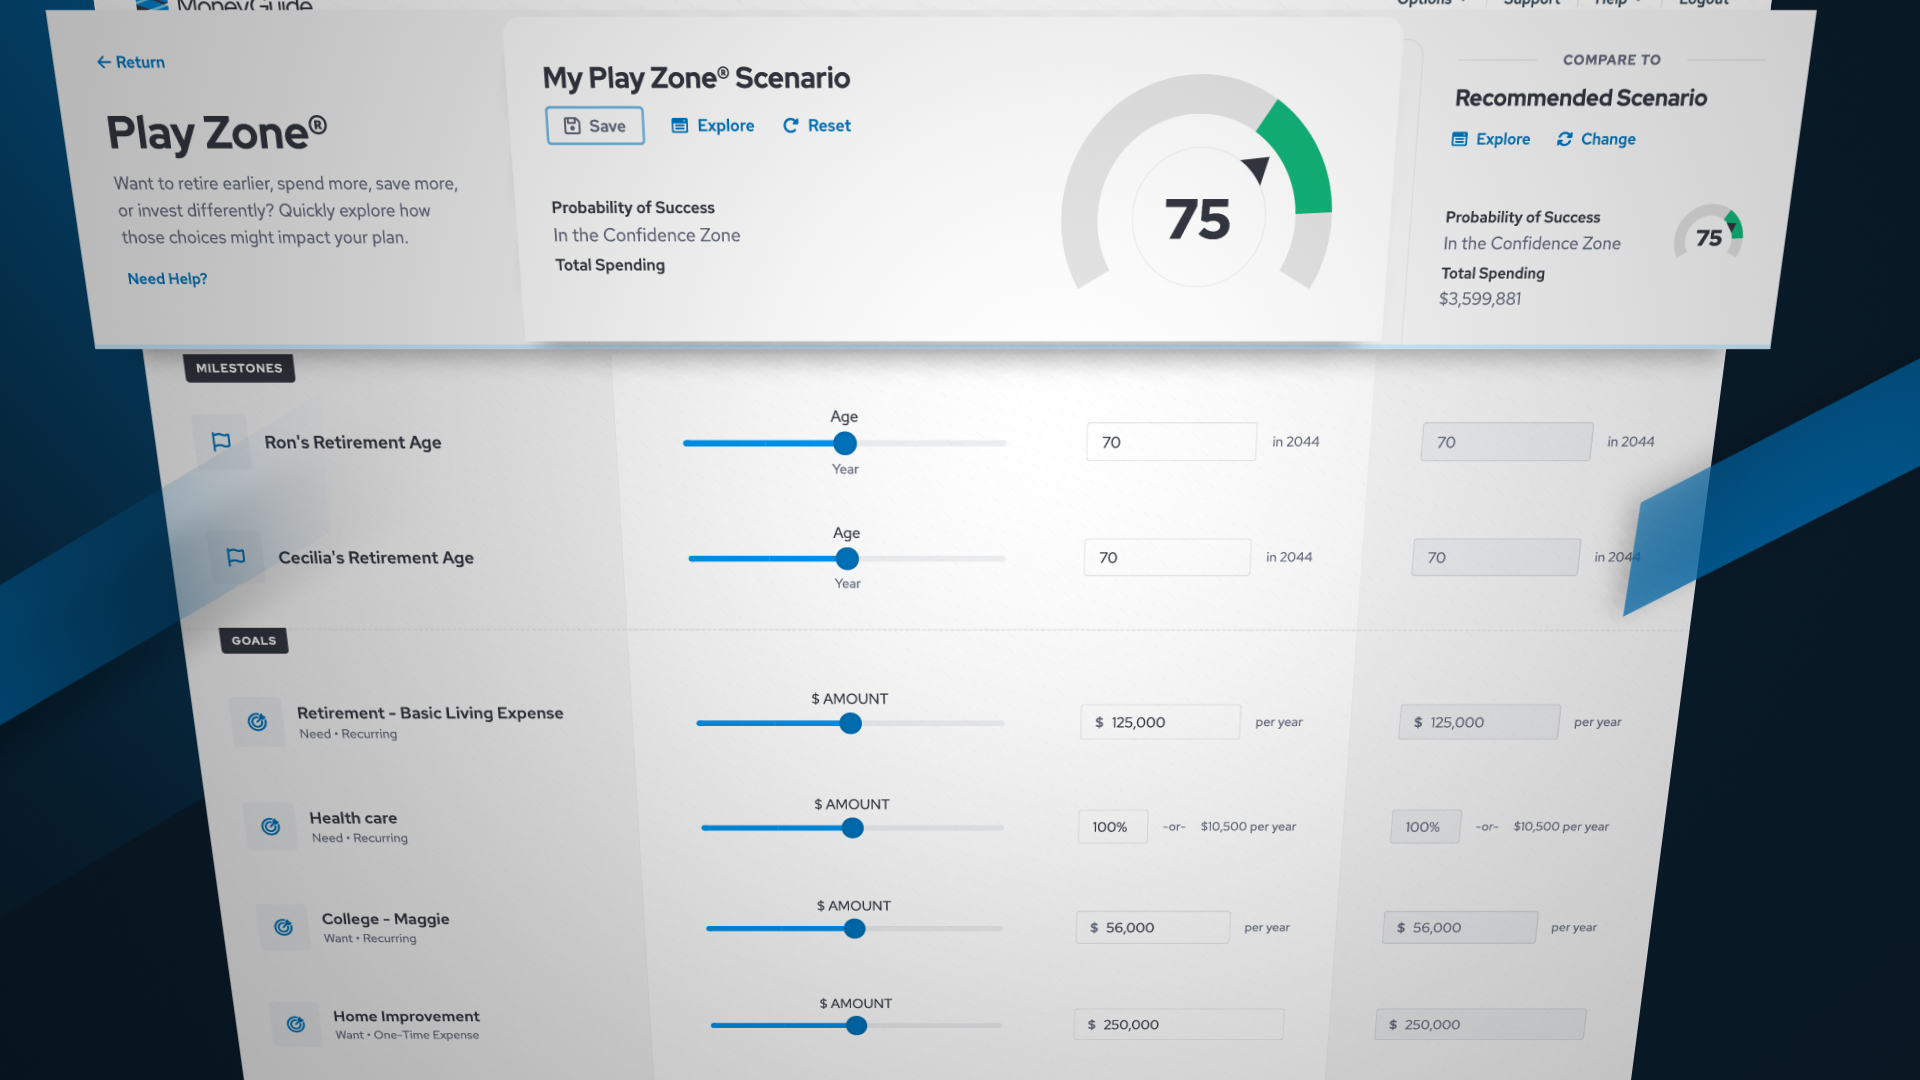Explore My Play Zone Scenario
The image size is (1920, 1080).
click(x=713, y=126)
